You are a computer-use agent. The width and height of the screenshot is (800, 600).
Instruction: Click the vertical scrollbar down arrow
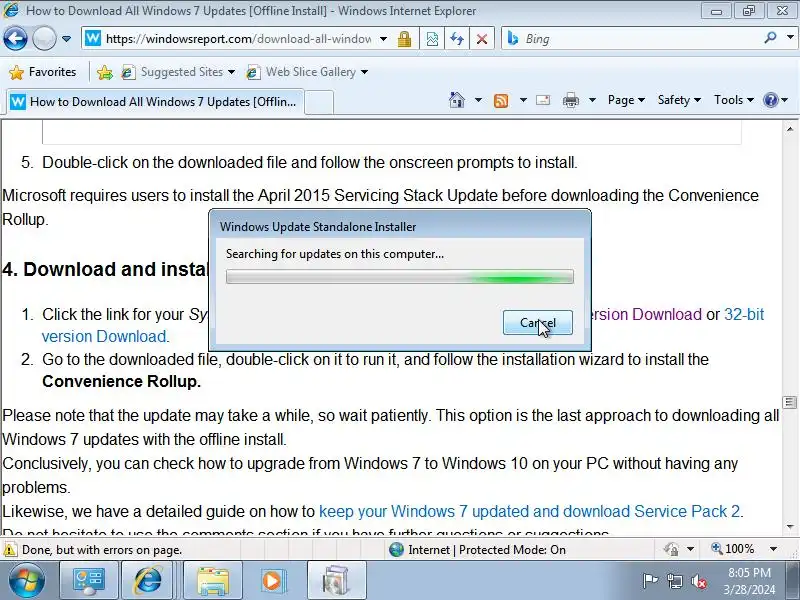coord(790,527)
